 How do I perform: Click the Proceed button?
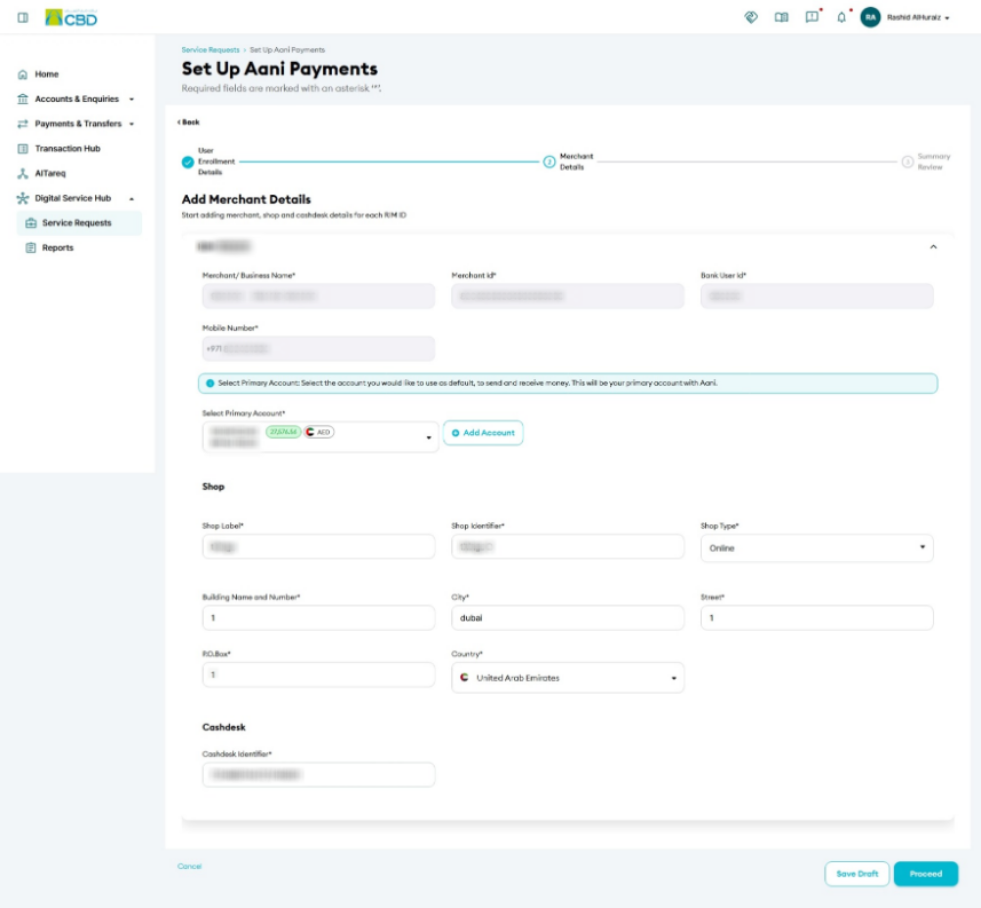(925, 874)
